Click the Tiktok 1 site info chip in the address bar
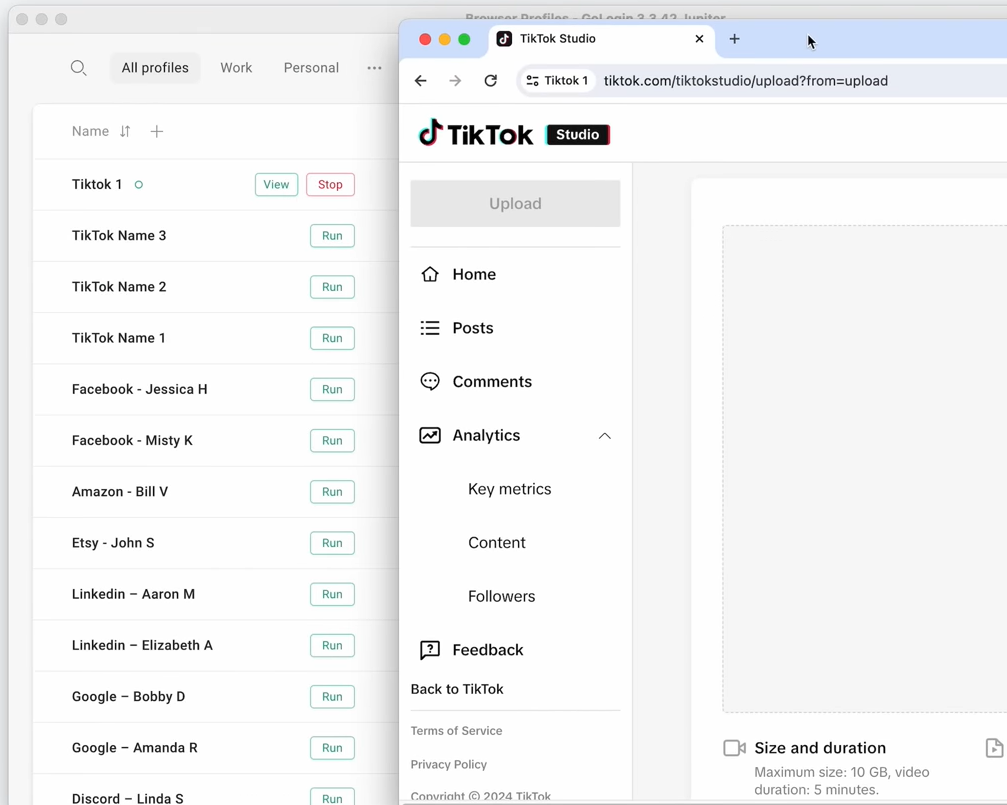Image resolution: width=1007 pixels, height=805 pixels. pyautogui.click(x=557, y=80)
